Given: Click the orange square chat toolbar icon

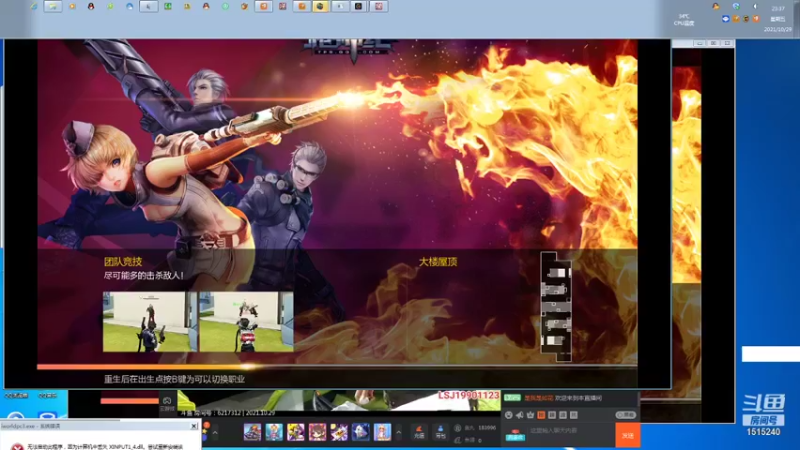Looking at the screenshot, I should 541,415.
